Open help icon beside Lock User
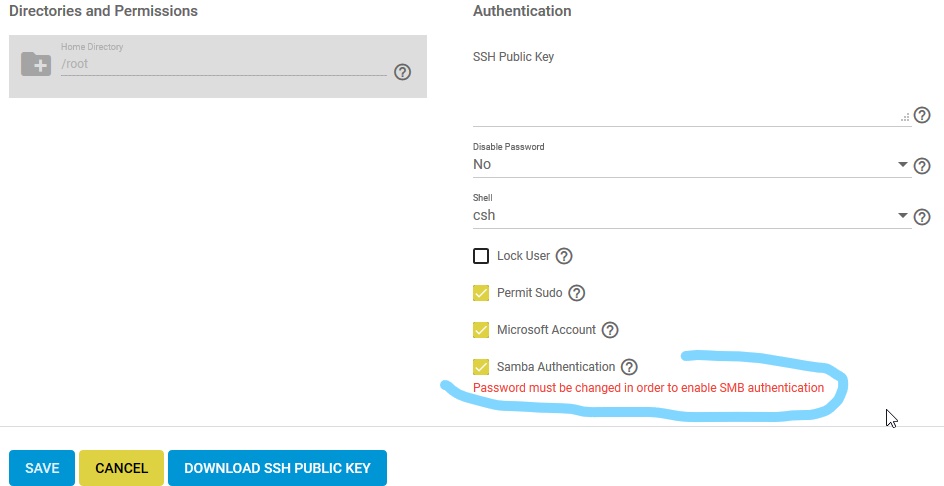 [x=564, y=256]
